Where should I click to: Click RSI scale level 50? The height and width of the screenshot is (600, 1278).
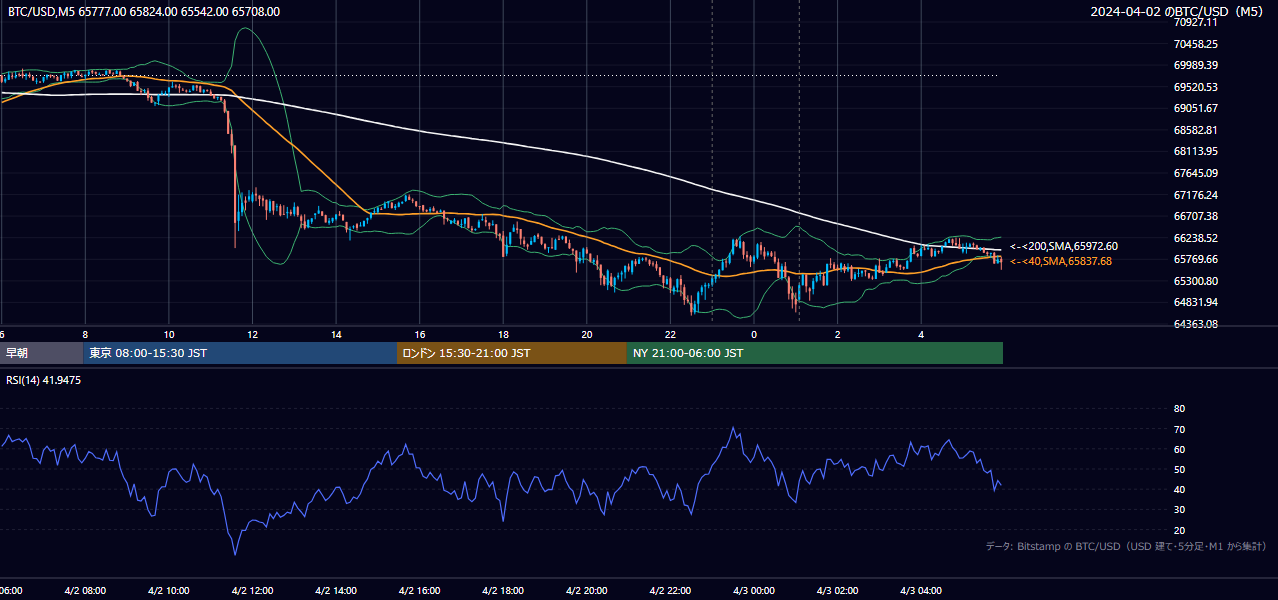pos(1179,469)
